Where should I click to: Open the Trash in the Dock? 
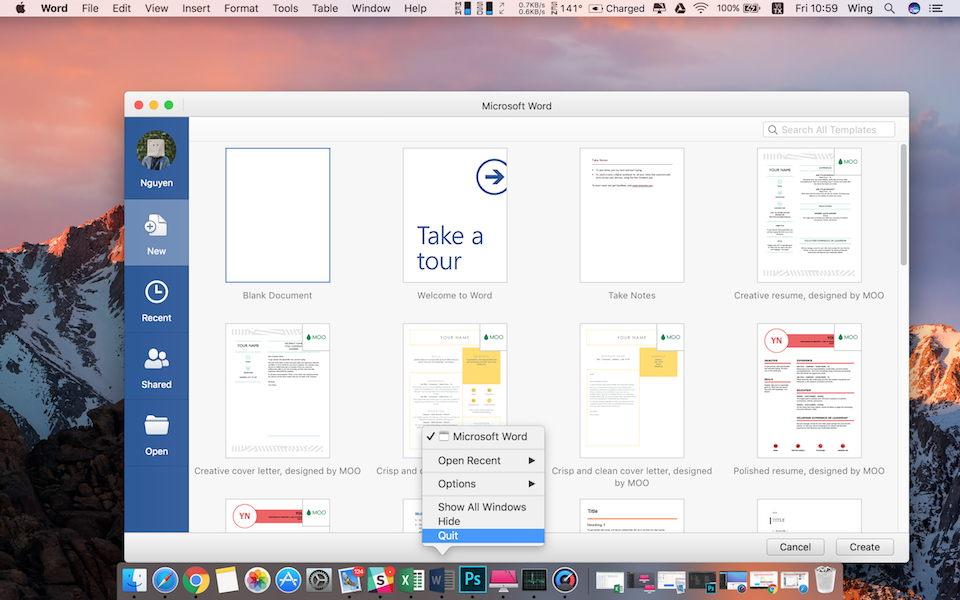(825, 579)
